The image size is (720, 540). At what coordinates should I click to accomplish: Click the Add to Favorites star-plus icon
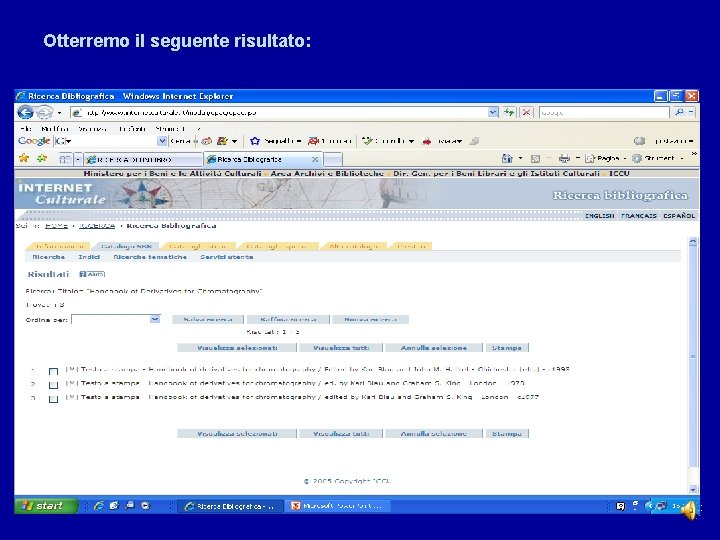[x=42, y=158]
